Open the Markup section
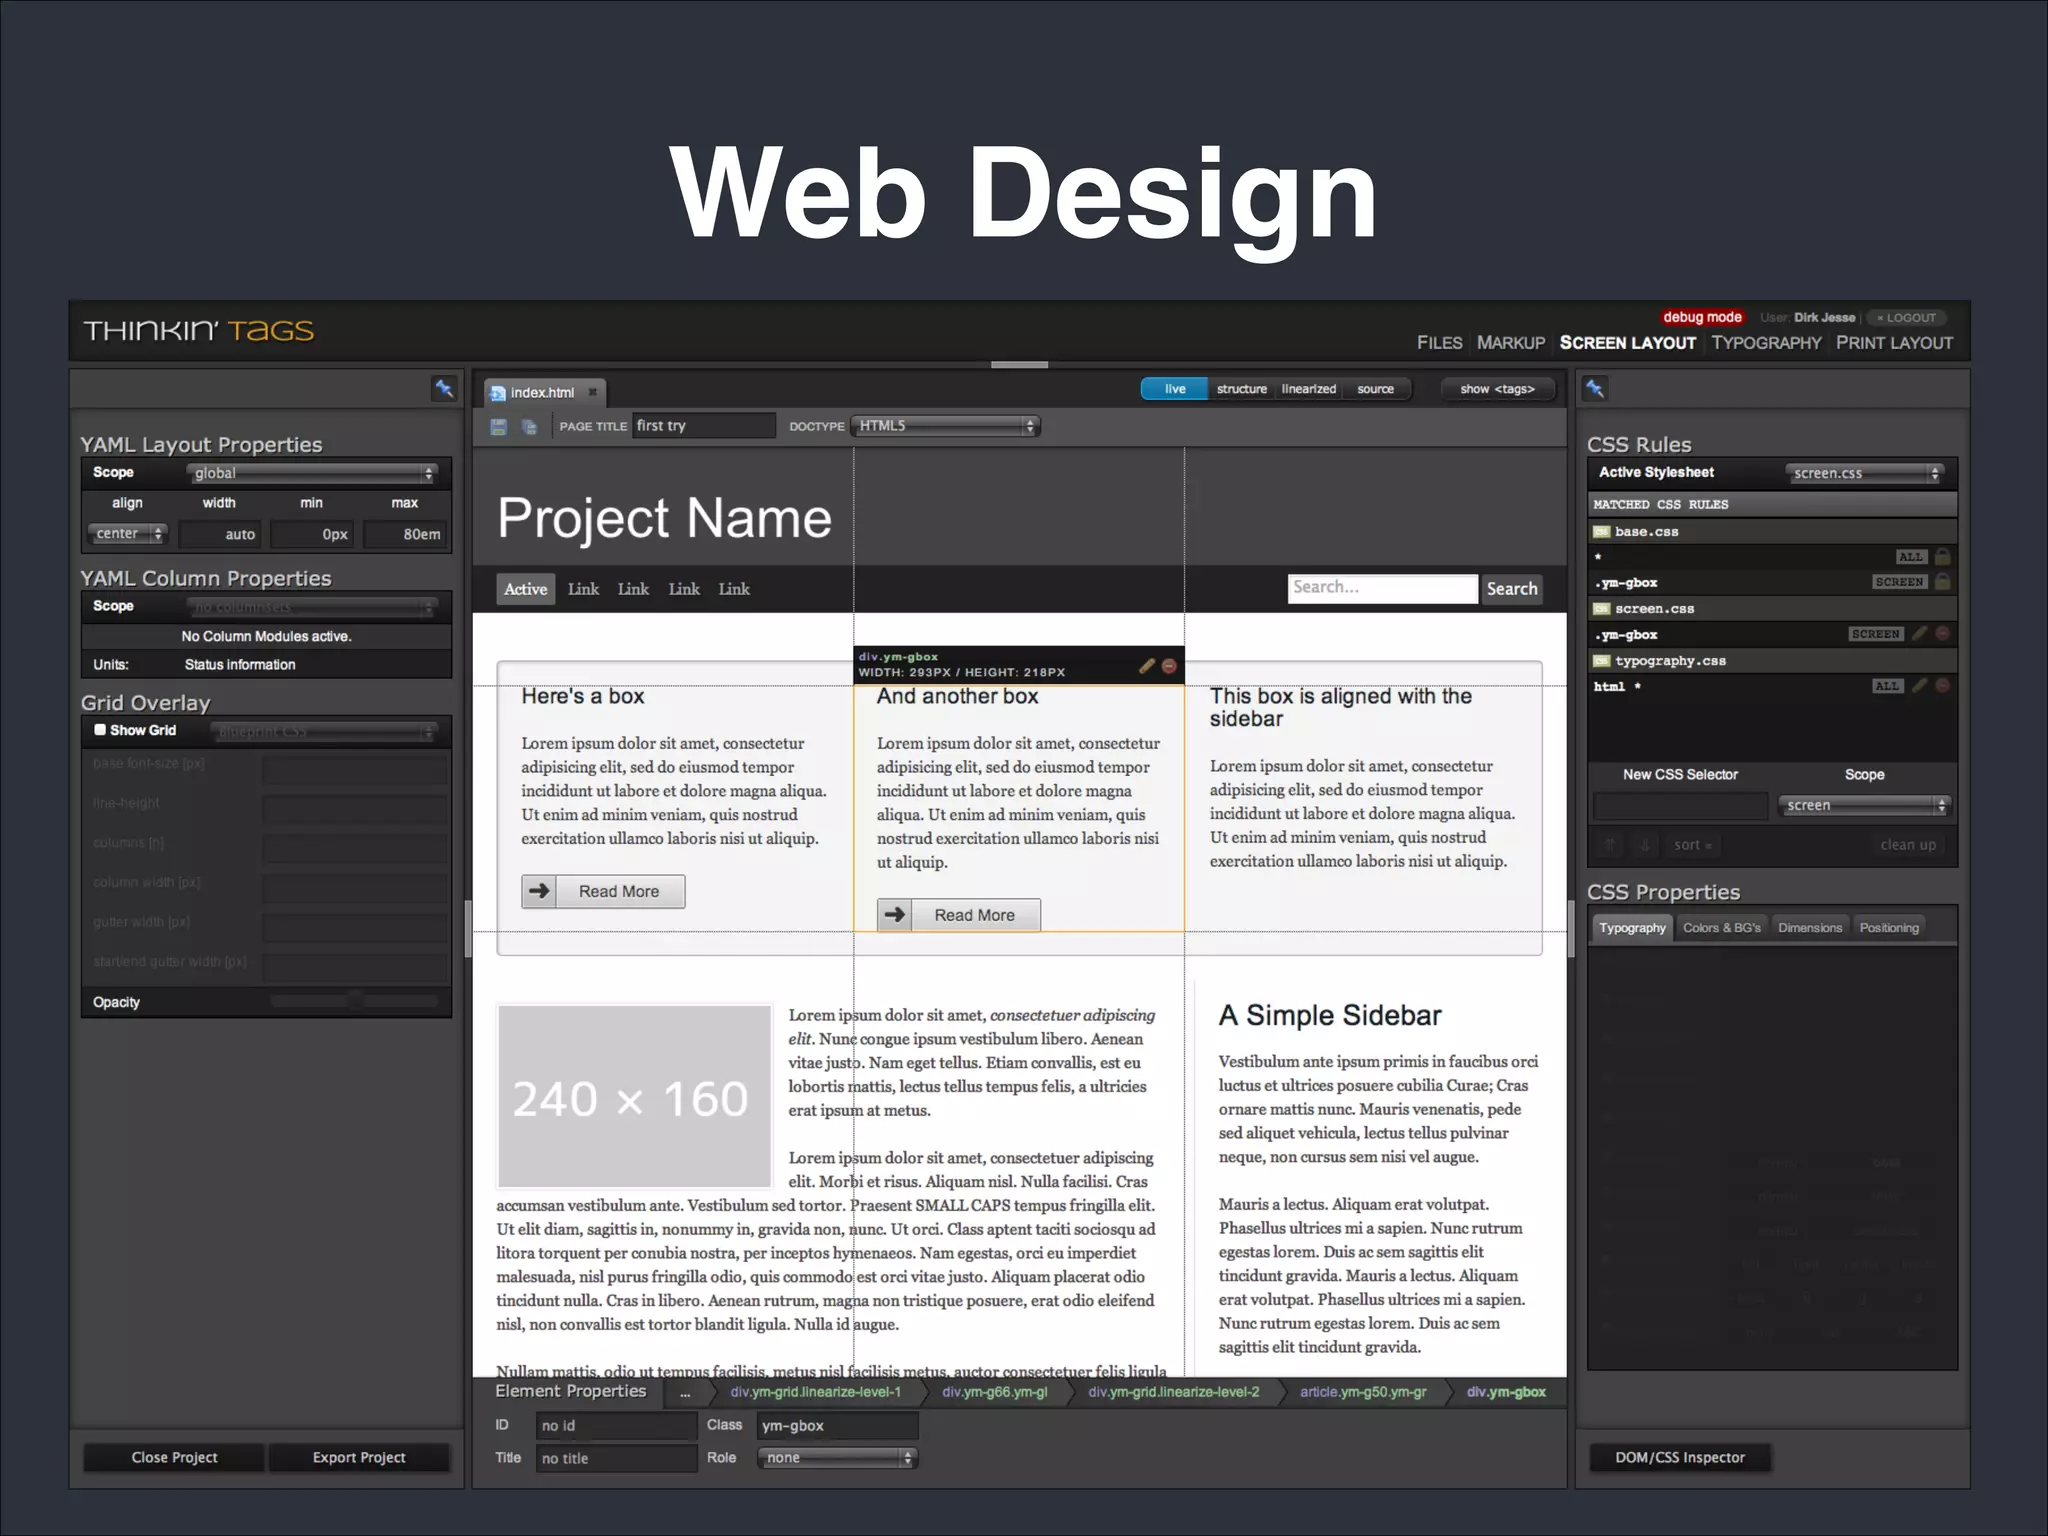The width and height of the screenshot is (2048, 1536). click(x=1510, y=343)
